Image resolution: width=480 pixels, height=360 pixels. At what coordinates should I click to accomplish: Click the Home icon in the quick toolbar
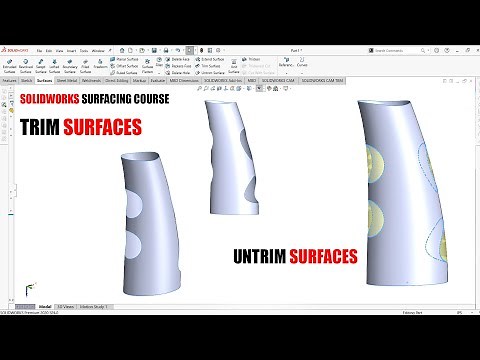click(122, 50)
